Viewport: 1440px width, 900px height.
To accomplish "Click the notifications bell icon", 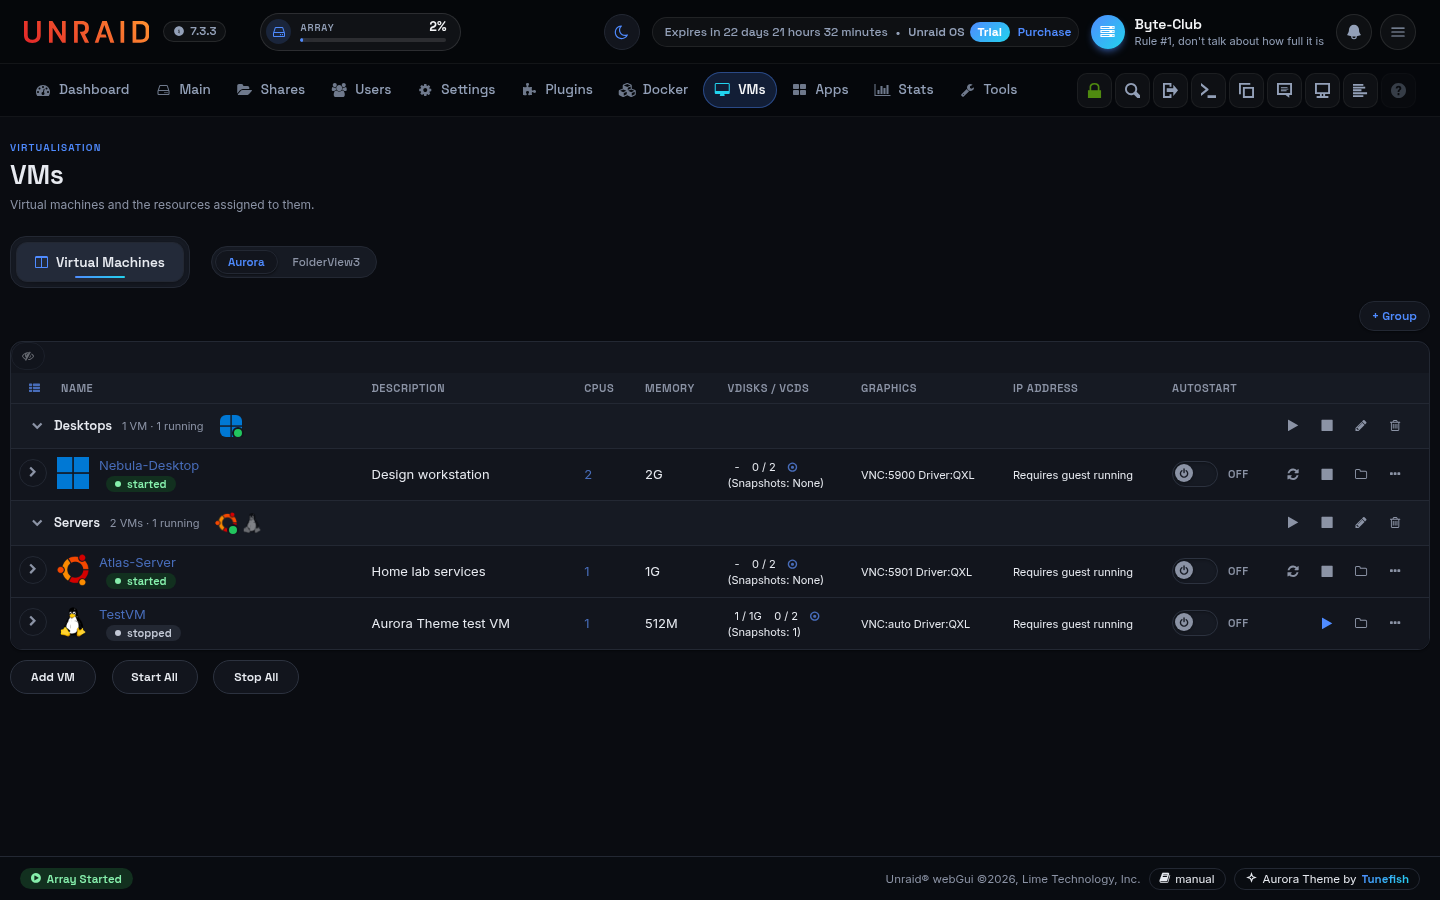I will 1354,32.
